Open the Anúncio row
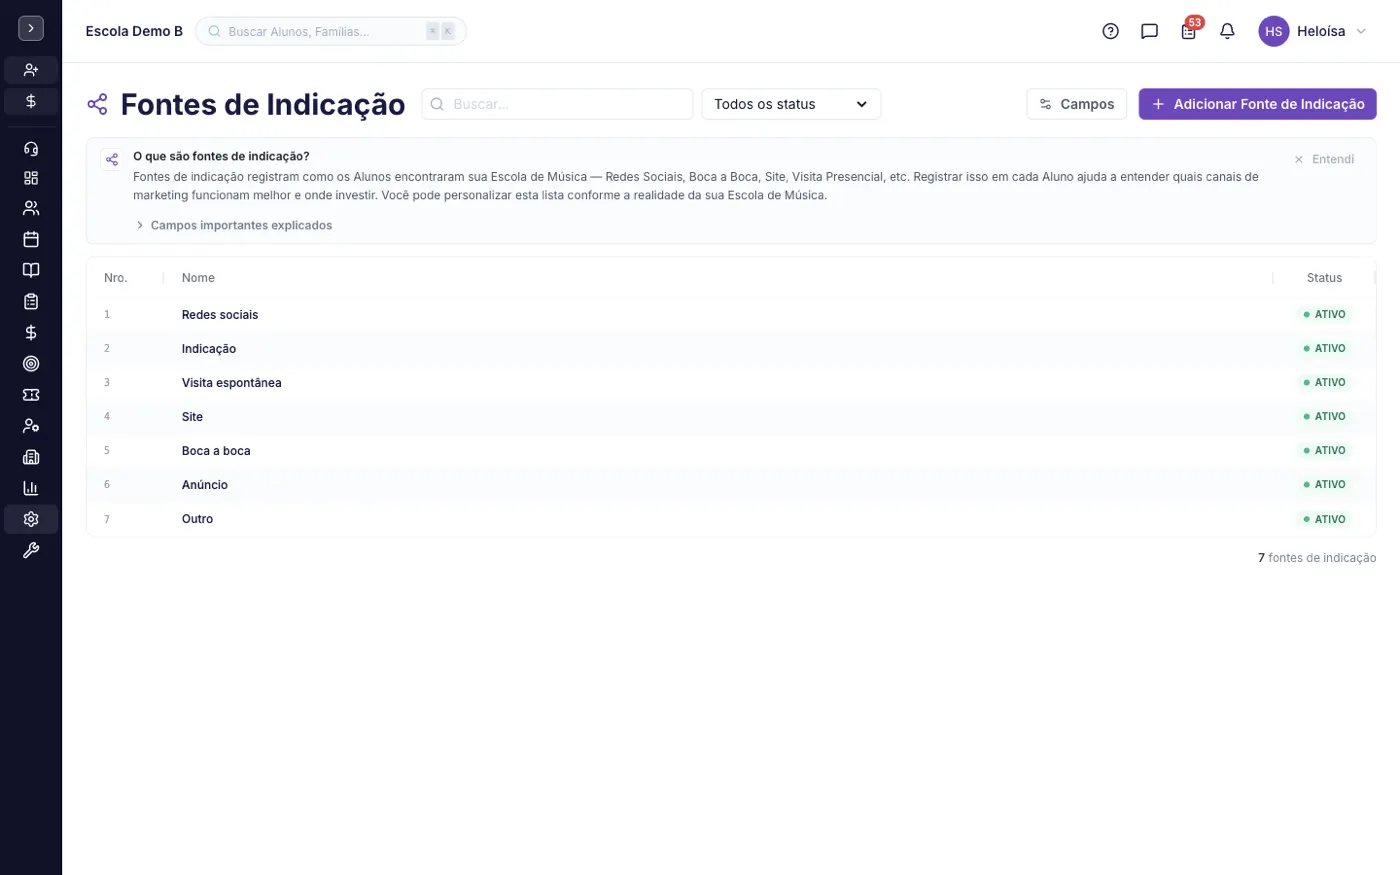 coord(731,484)
